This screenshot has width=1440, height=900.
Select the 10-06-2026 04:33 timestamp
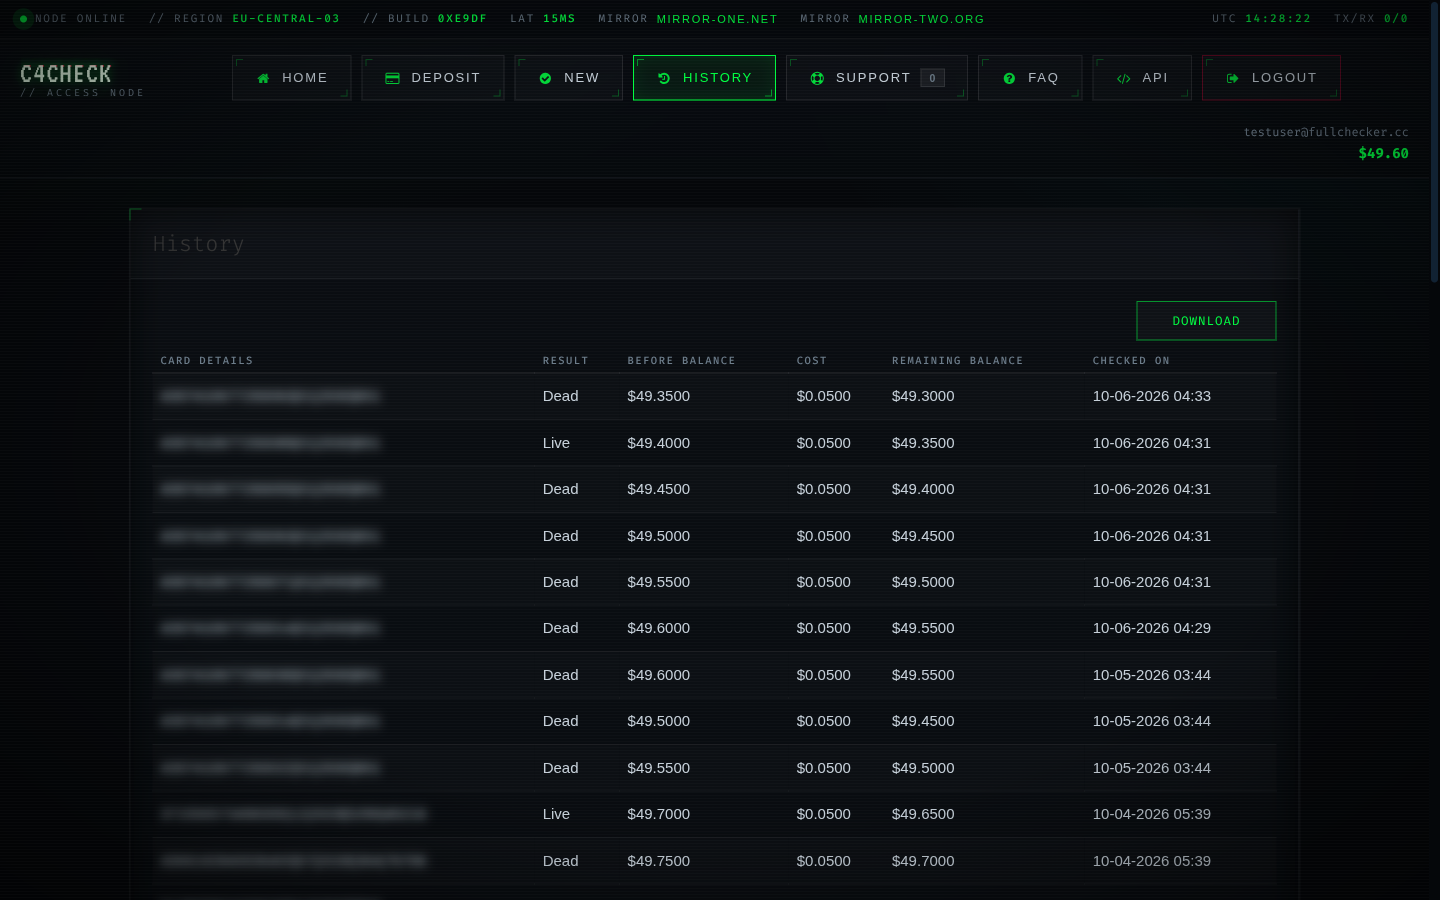pyautogui.click(x=1152, y=396)
